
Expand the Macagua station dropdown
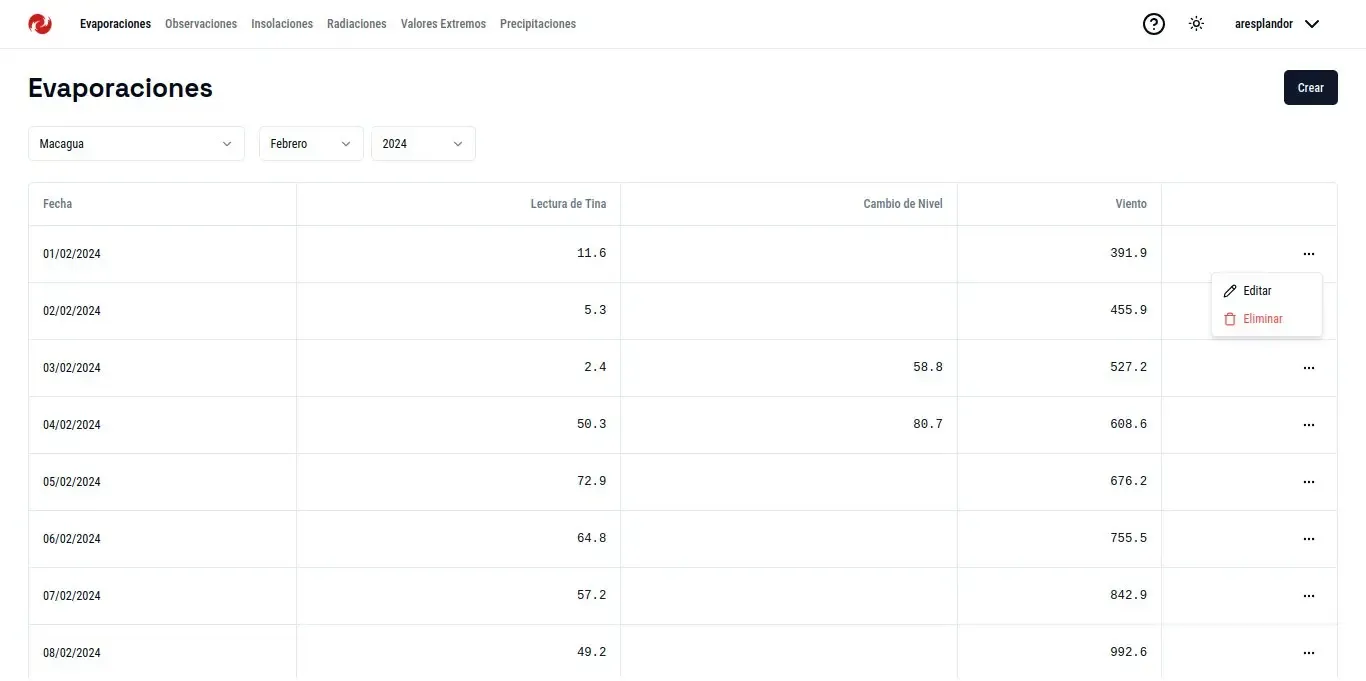click(x=136, y=144)
